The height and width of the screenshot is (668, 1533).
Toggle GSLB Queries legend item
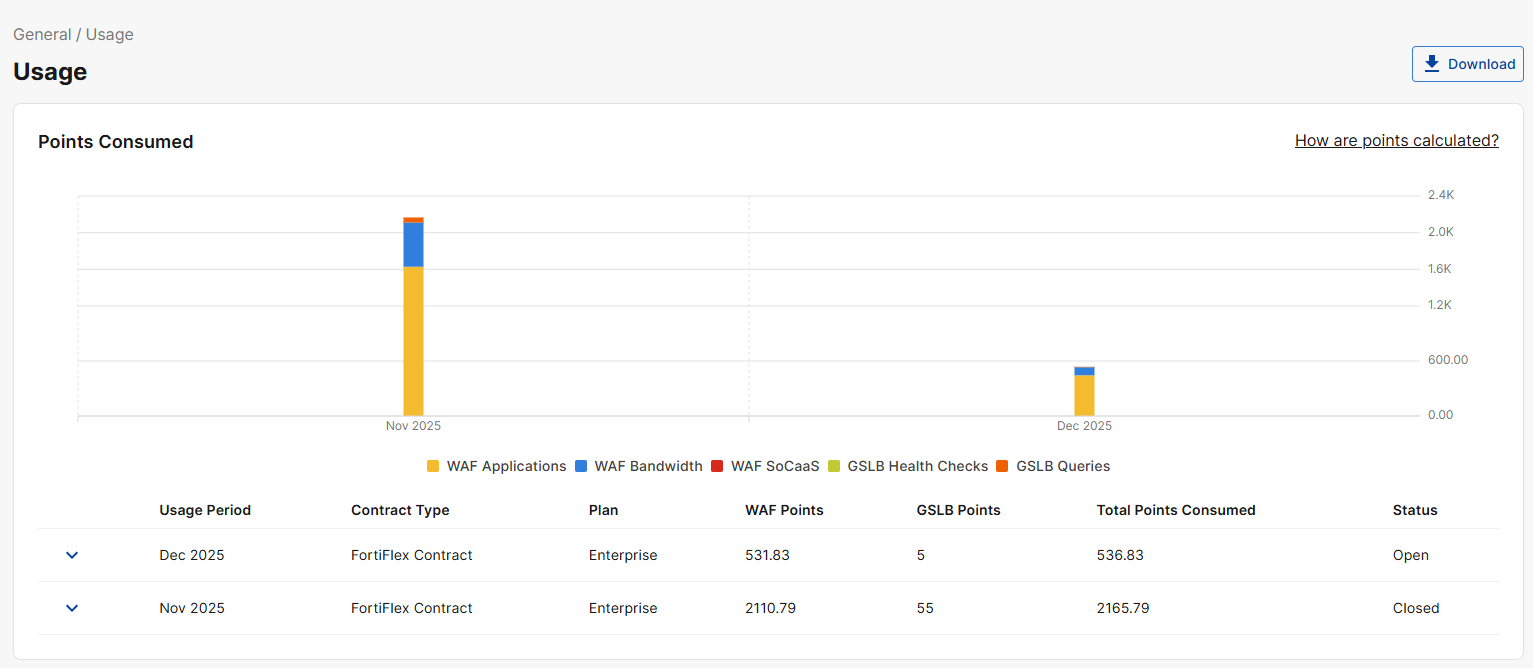click(1053, 466)
